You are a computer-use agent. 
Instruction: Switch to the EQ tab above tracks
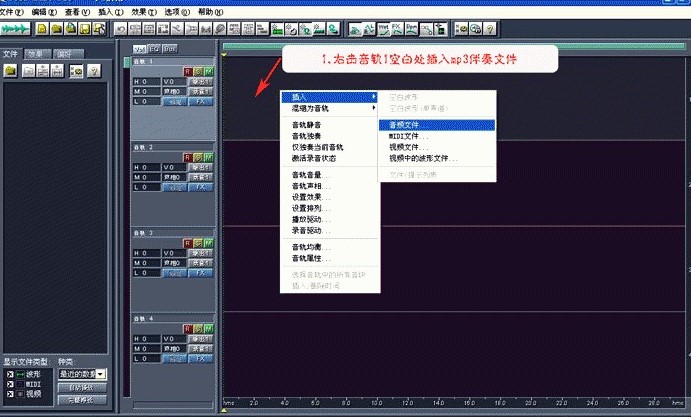(156, 48)
